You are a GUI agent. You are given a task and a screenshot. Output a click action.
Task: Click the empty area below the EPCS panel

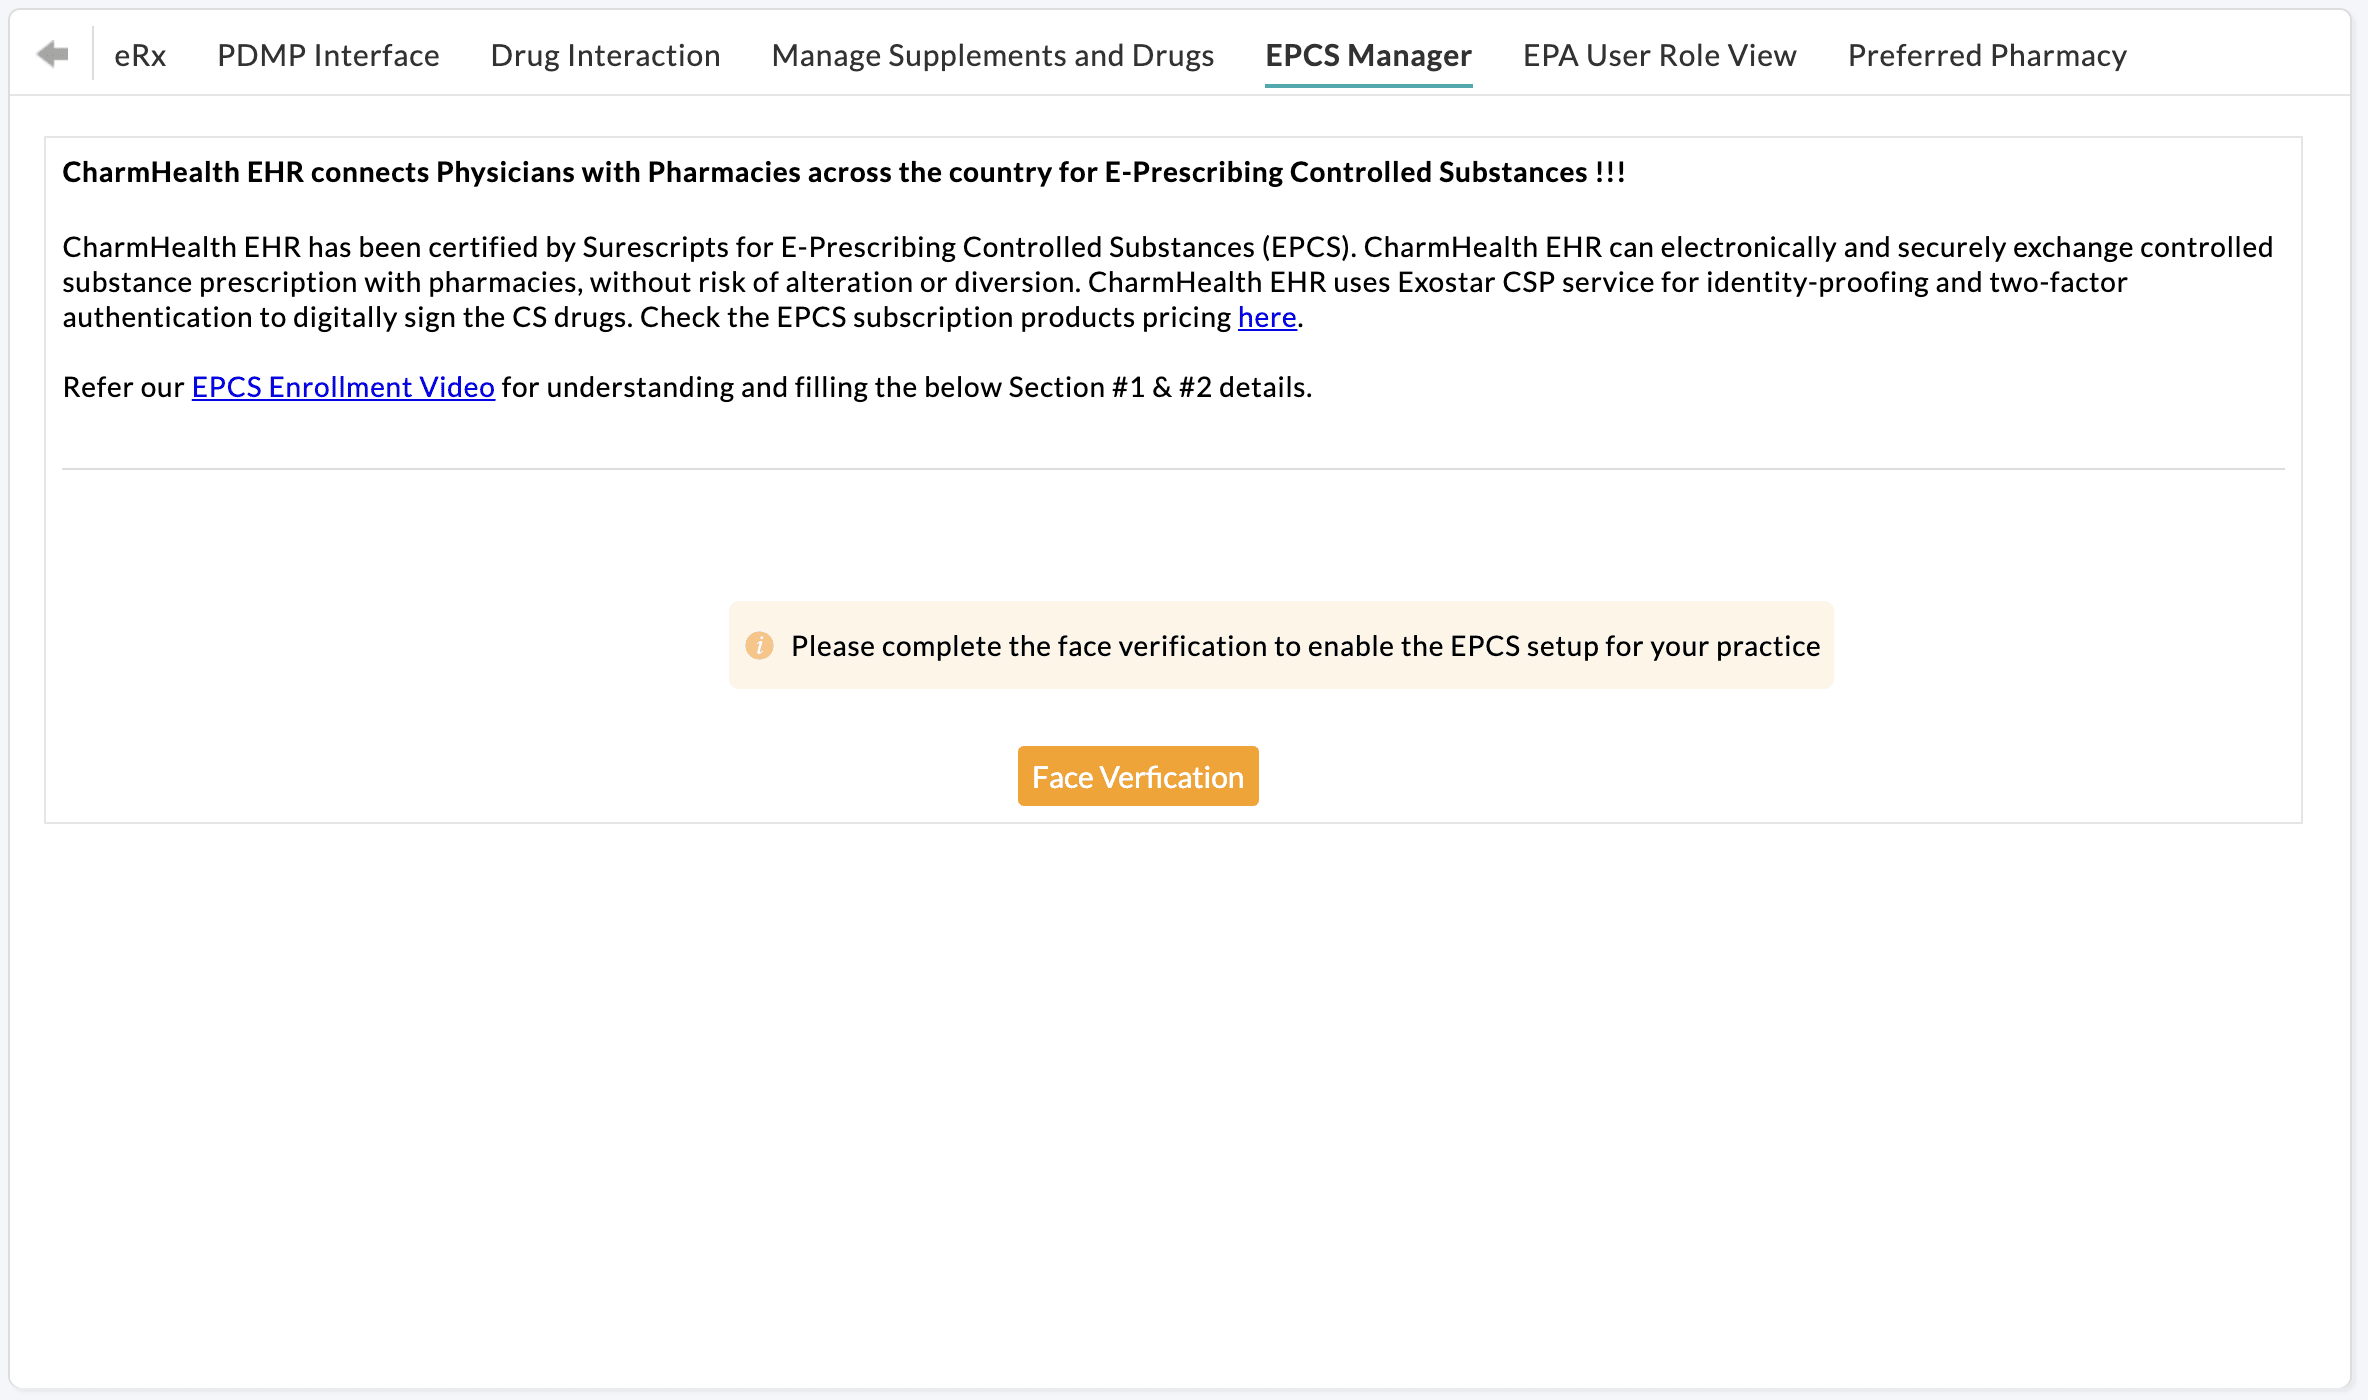click(x=1172, y=1100)
